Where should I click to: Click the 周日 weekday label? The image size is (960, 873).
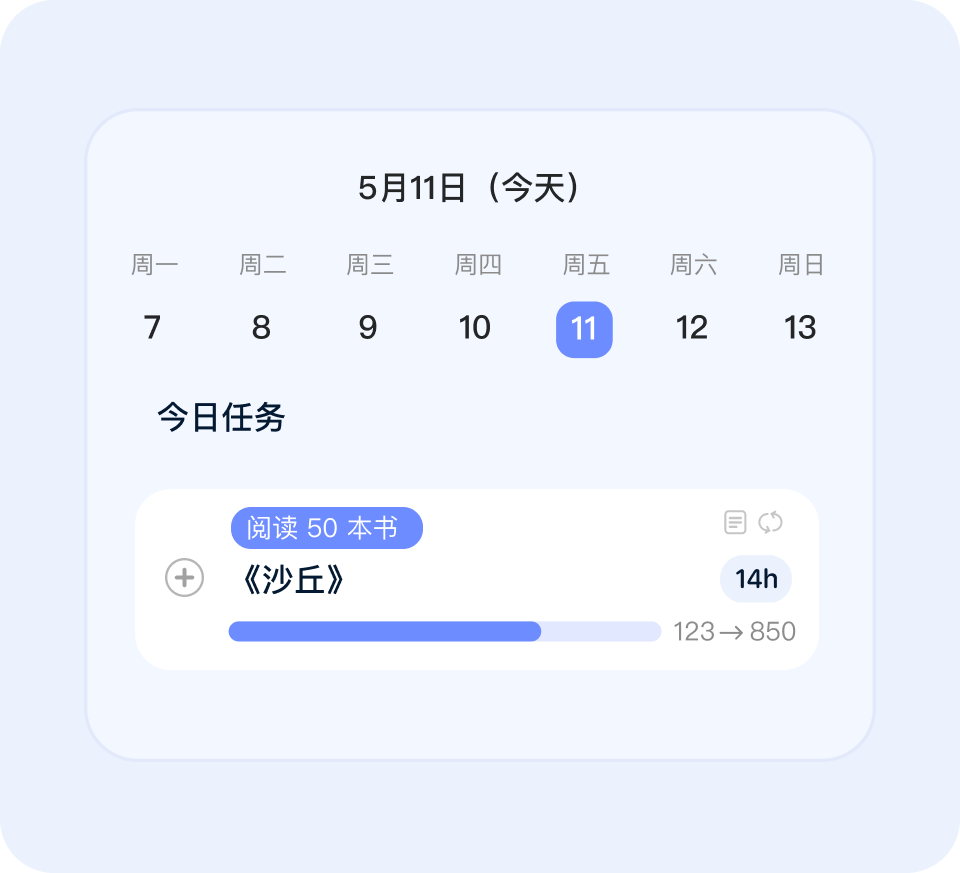801,265
